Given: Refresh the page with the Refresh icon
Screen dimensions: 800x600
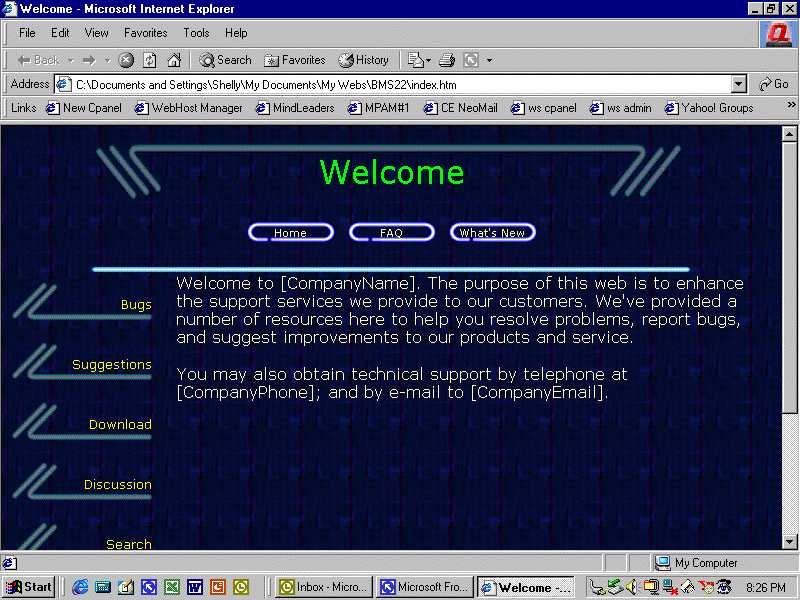Looking at the screenshot, I should 149,61.
